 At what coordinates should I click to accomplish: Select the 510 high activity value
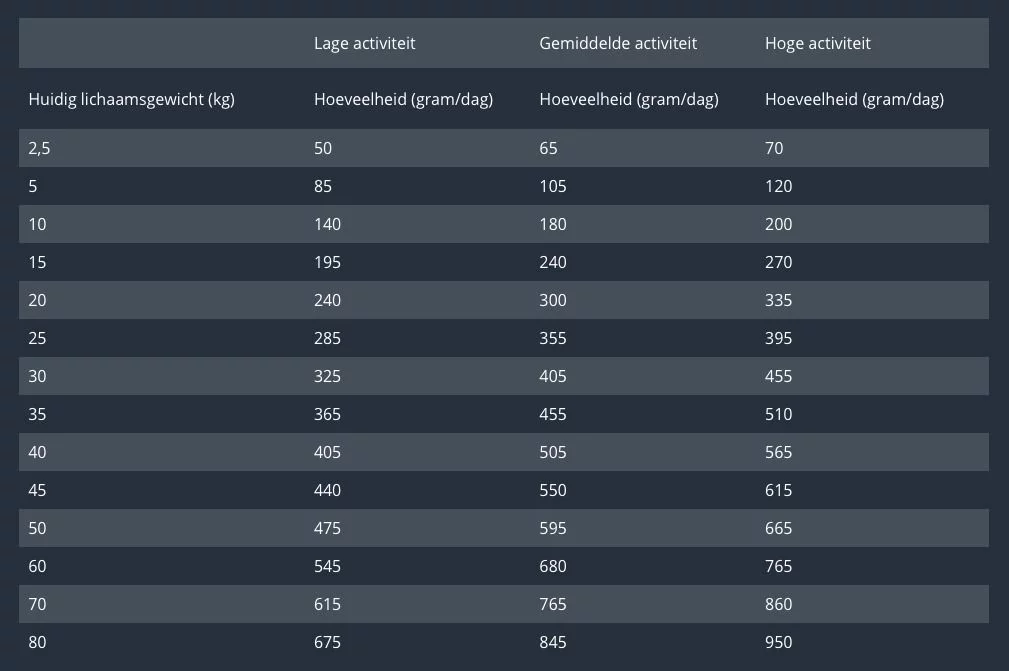click(778, 414)
